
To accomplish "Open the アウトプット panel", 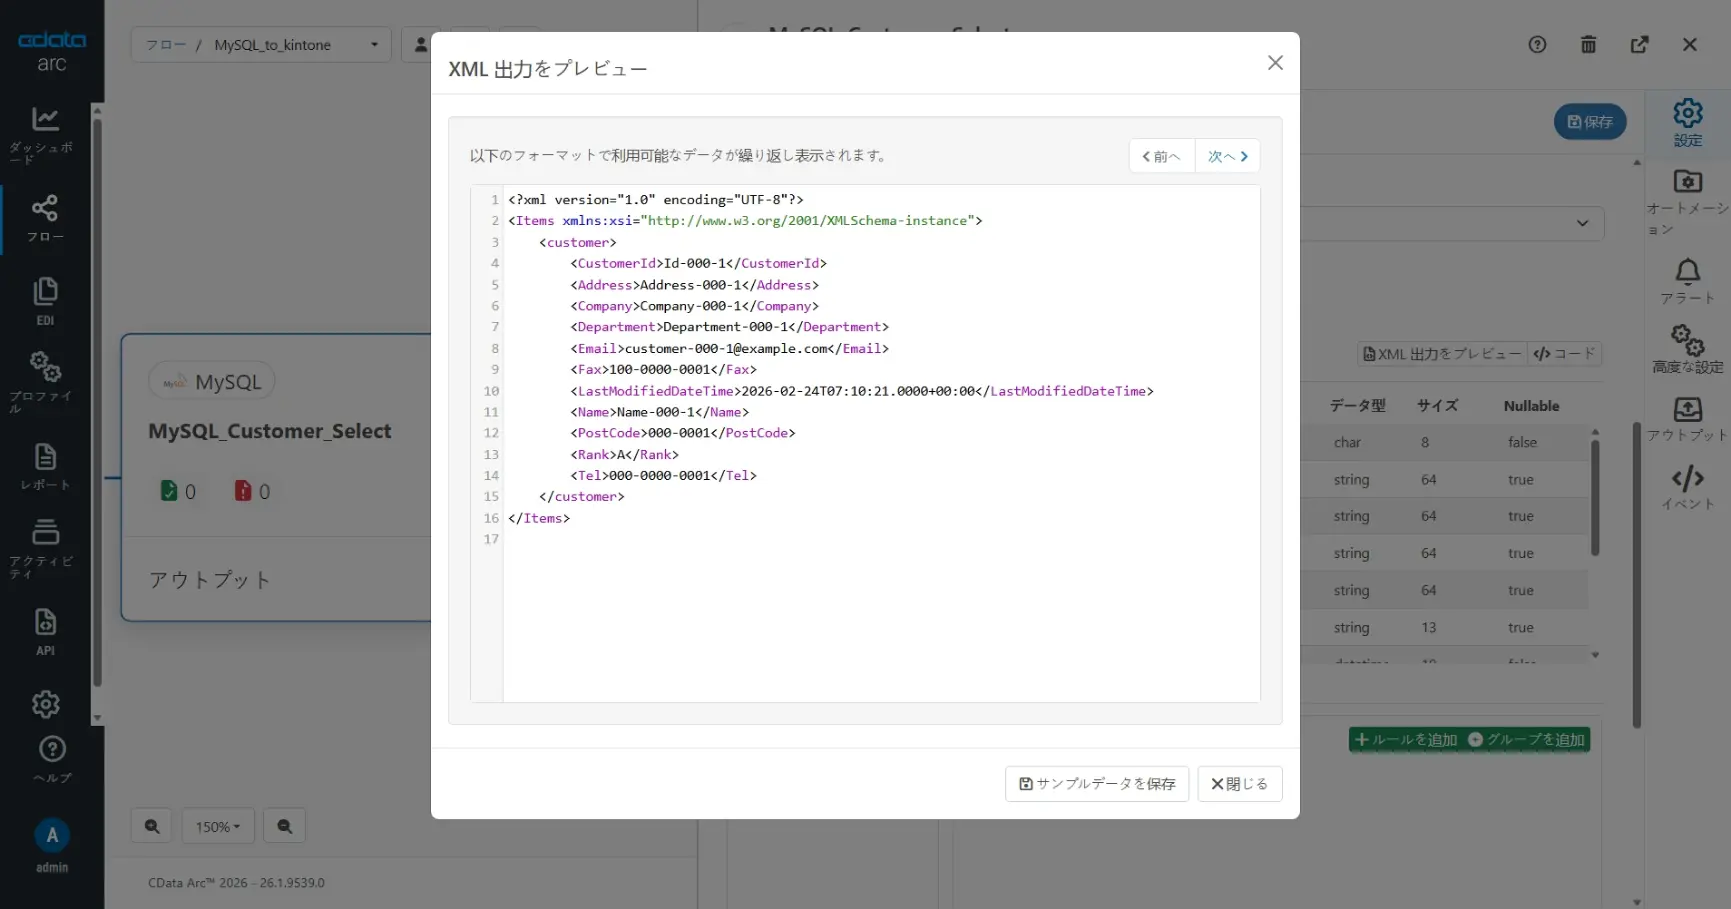I will (1687, 418).
